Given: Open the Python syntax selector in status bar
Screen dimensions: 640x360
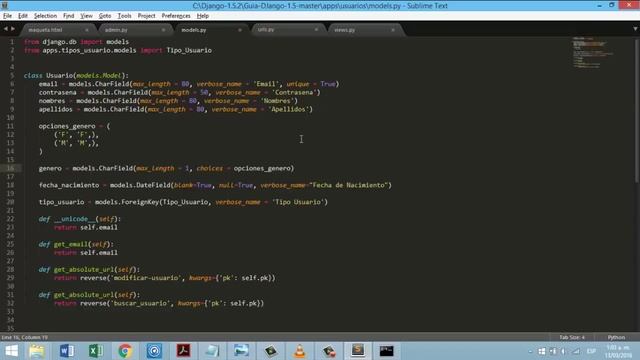Looking at the screenshot, I should (616, 338).
